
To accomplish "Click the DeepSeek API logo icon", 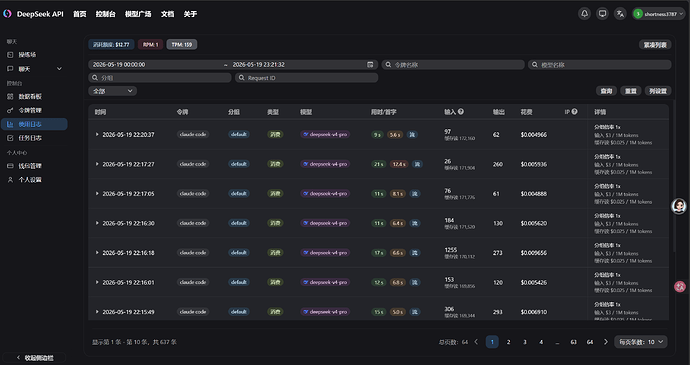I will (x=7, y=14).
